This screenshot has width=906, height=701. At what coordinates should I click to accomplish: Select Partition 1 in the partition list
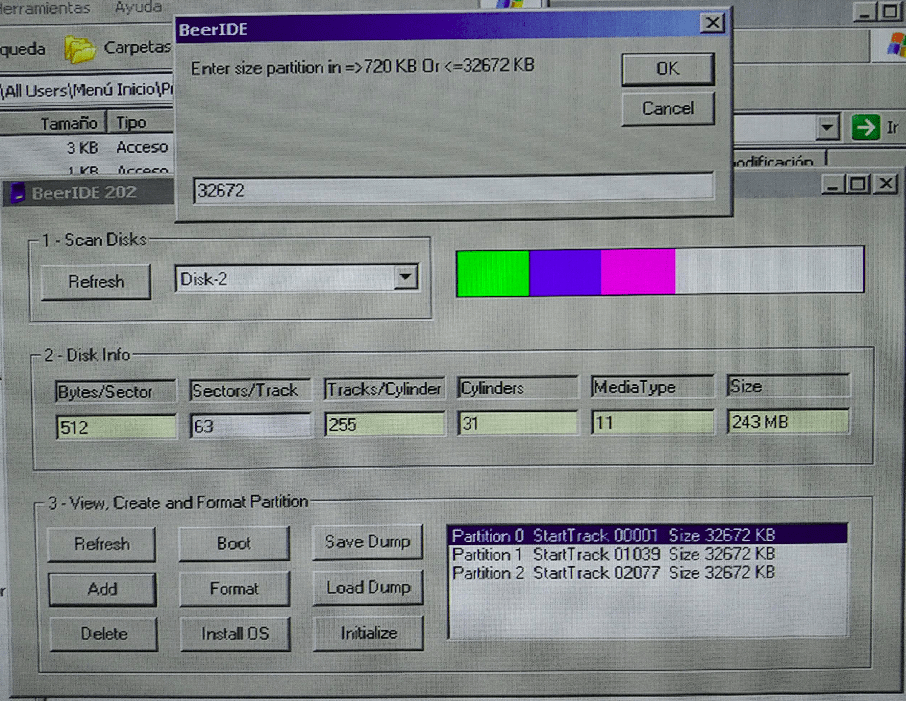click(612, 554)
